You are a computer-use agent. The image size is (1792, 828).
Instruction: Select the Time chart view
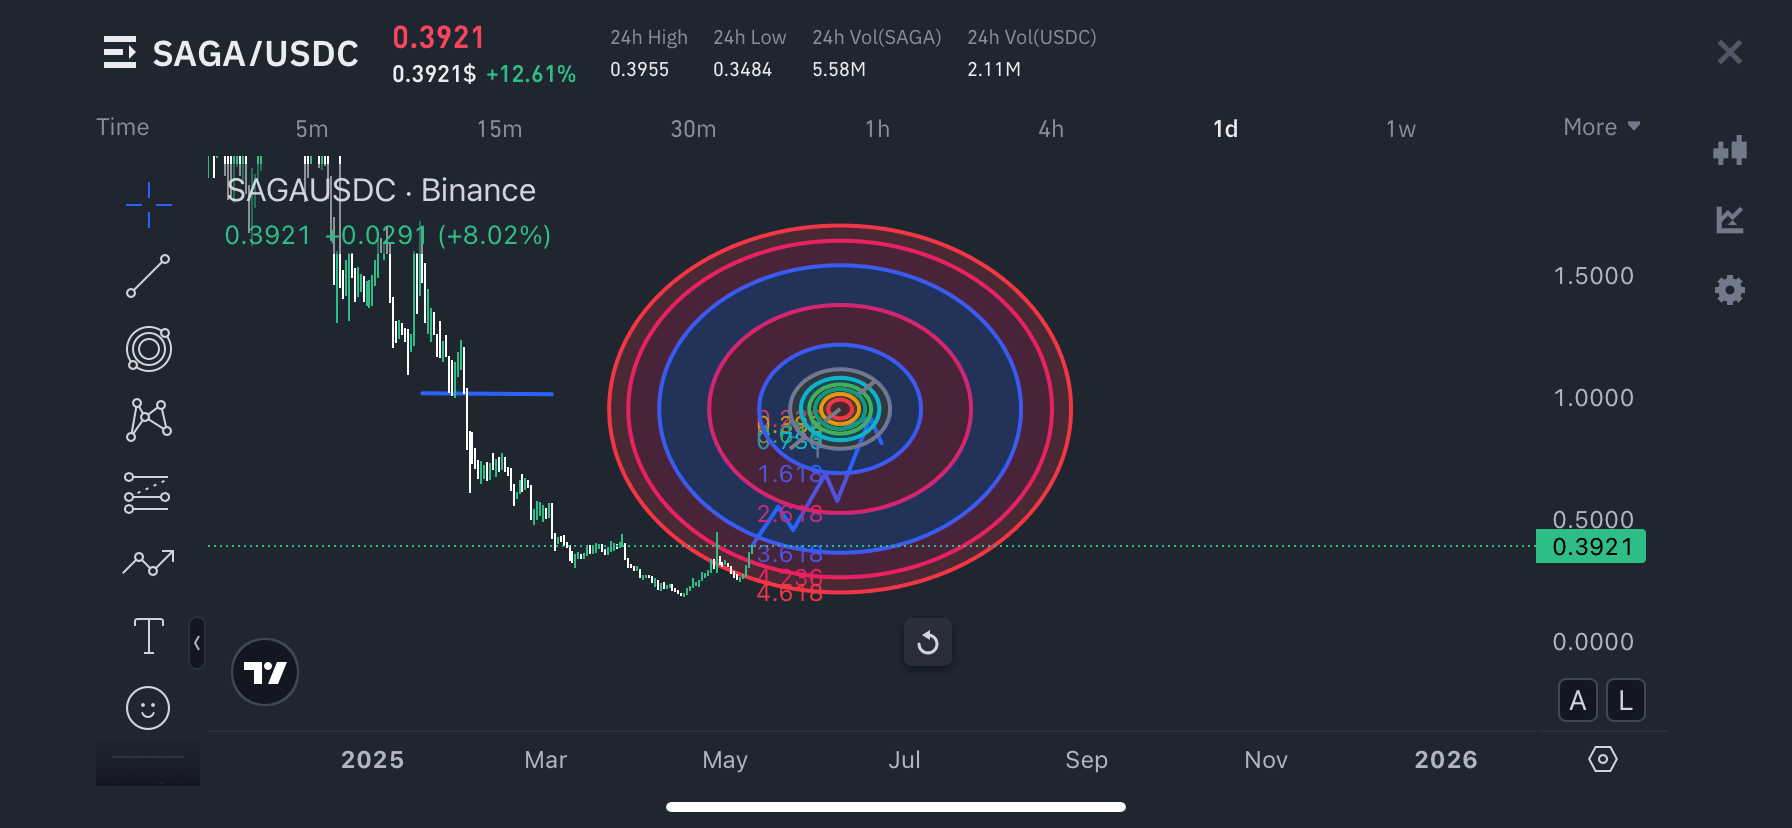[122, 127]
